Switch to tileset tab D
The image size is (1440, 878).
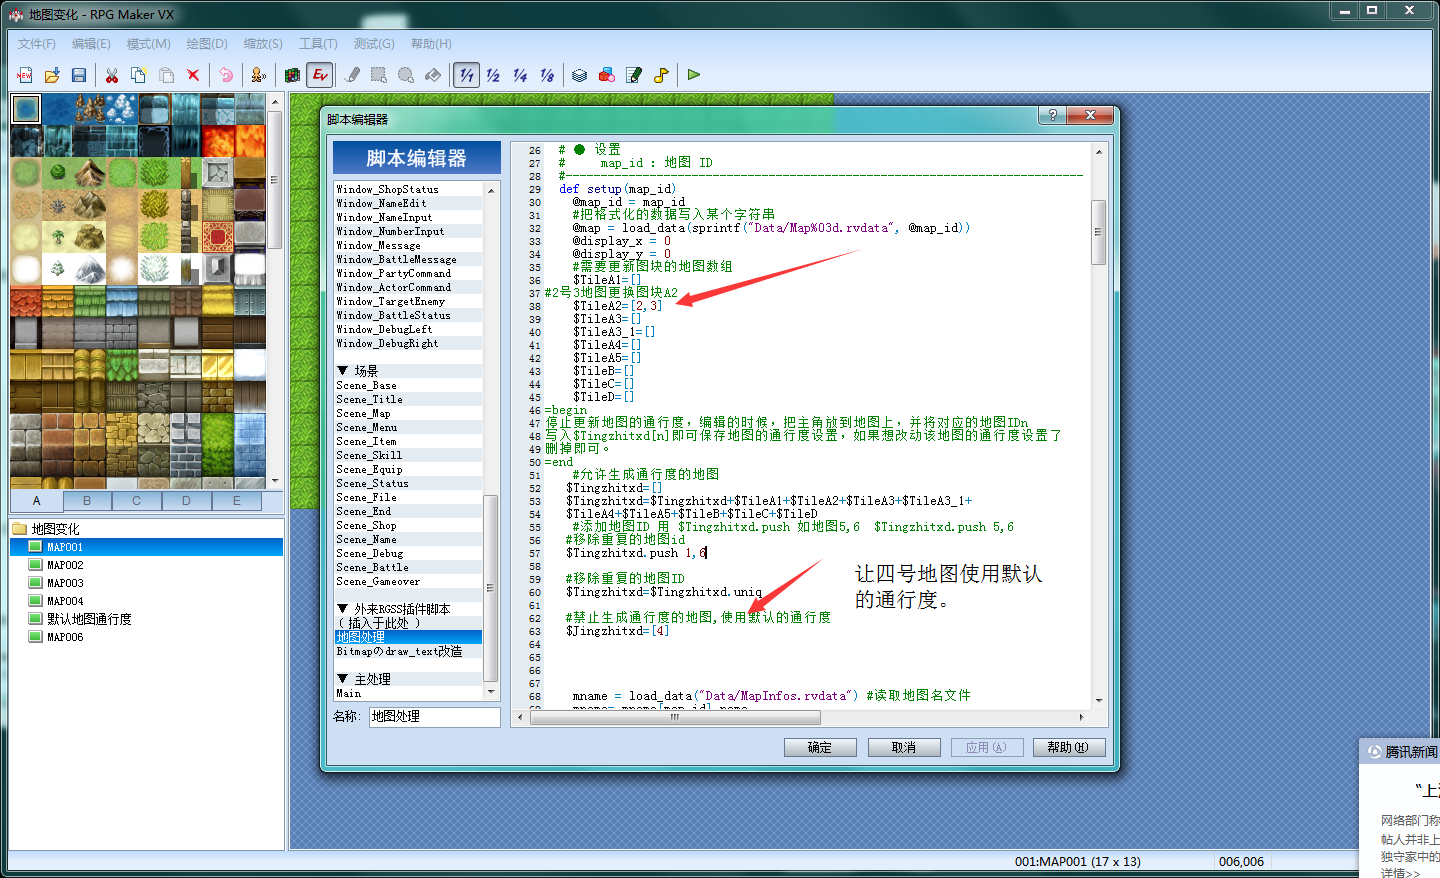187,501
